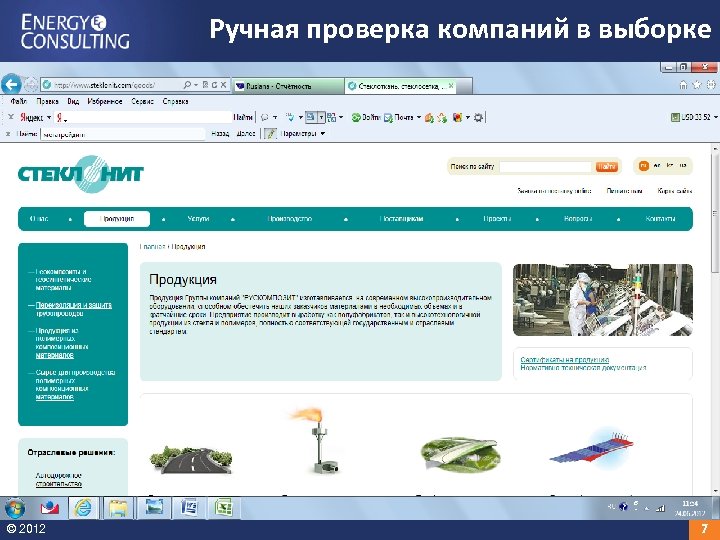Image resolution: width=720 pixels, height=540 pixels.
Task: Open the file explorer folder in taskbar
Action: pyautogui.click(x=118, y=508)
